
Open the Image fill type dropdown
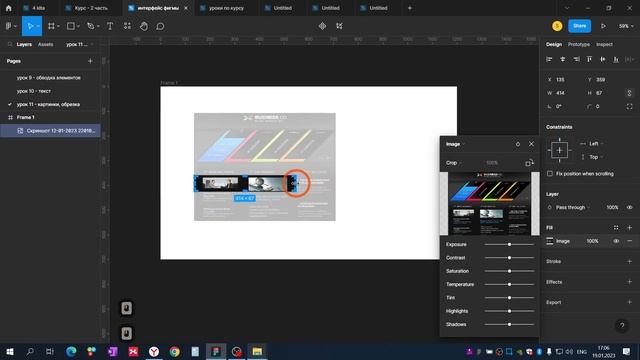(456, 144)
